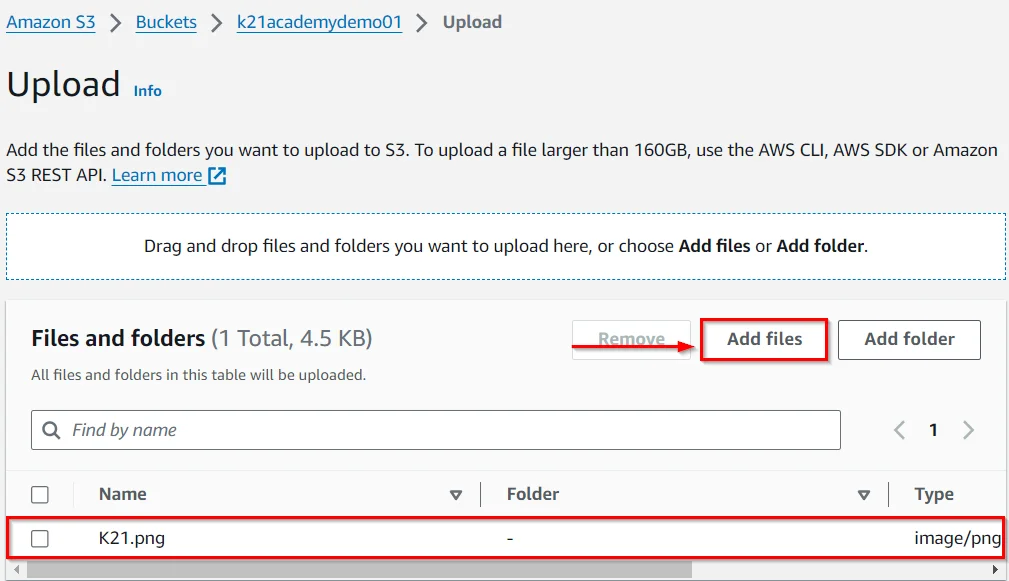1009x581 pixels.
Task: Click the external link icon beside Learn more
Action: (x=217, y=176)
